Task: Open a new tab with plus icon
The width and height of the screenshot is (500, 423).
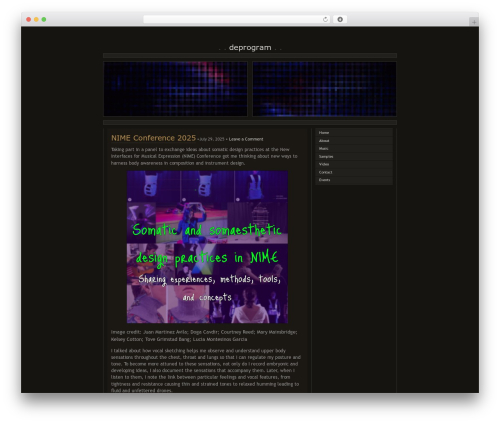Action: coord(474,22)
